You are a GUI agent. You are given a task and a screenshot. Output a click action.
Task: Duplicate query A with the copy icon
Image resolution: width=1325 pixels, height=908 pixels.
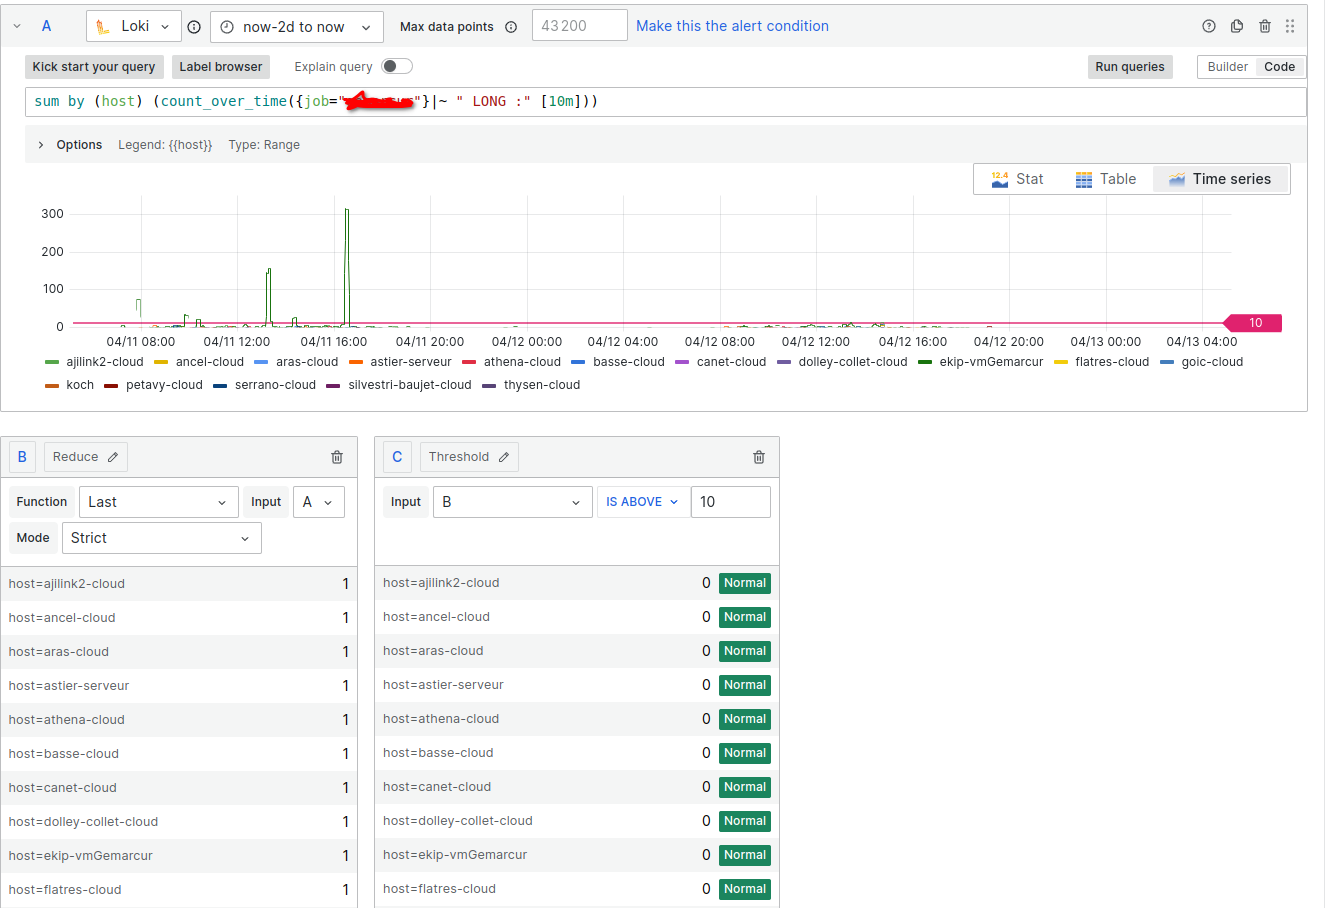pyautogui.click(x=1237, y=26)
